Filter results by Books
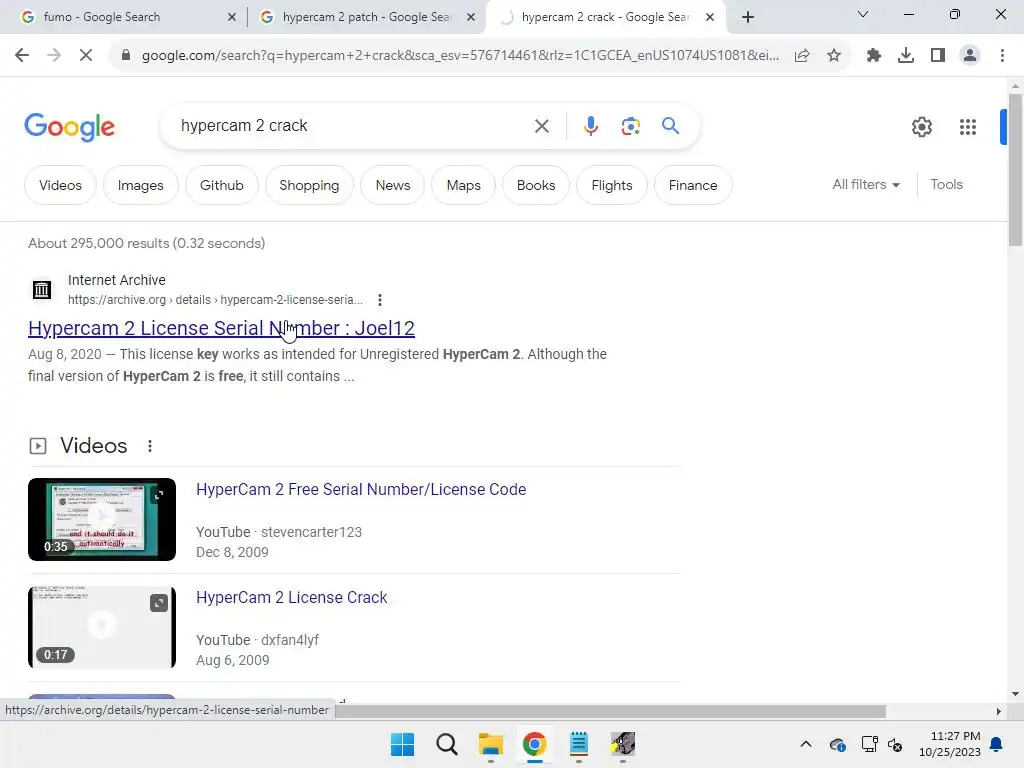The image size is (1024, 768). (x=536, y=185)
